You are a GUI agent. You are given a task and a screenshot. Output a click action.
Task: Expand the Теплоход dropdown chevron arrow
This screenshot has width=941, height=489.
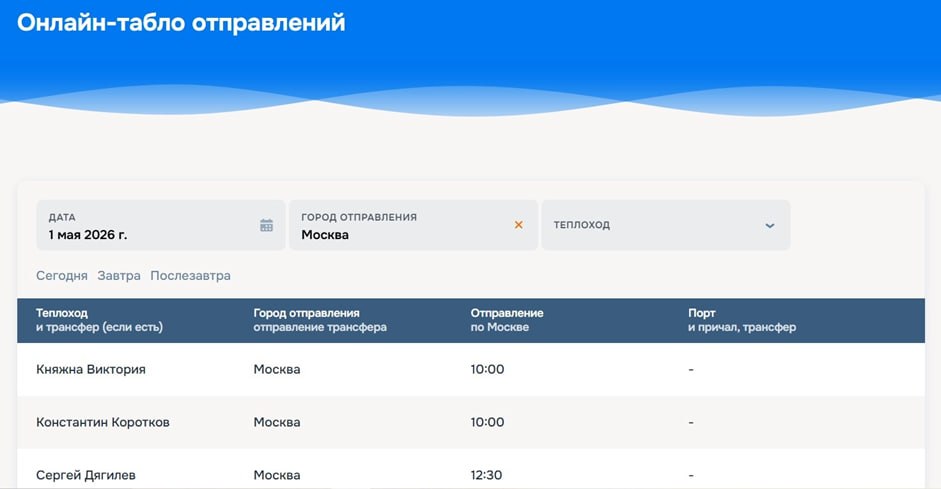point(770,225)
